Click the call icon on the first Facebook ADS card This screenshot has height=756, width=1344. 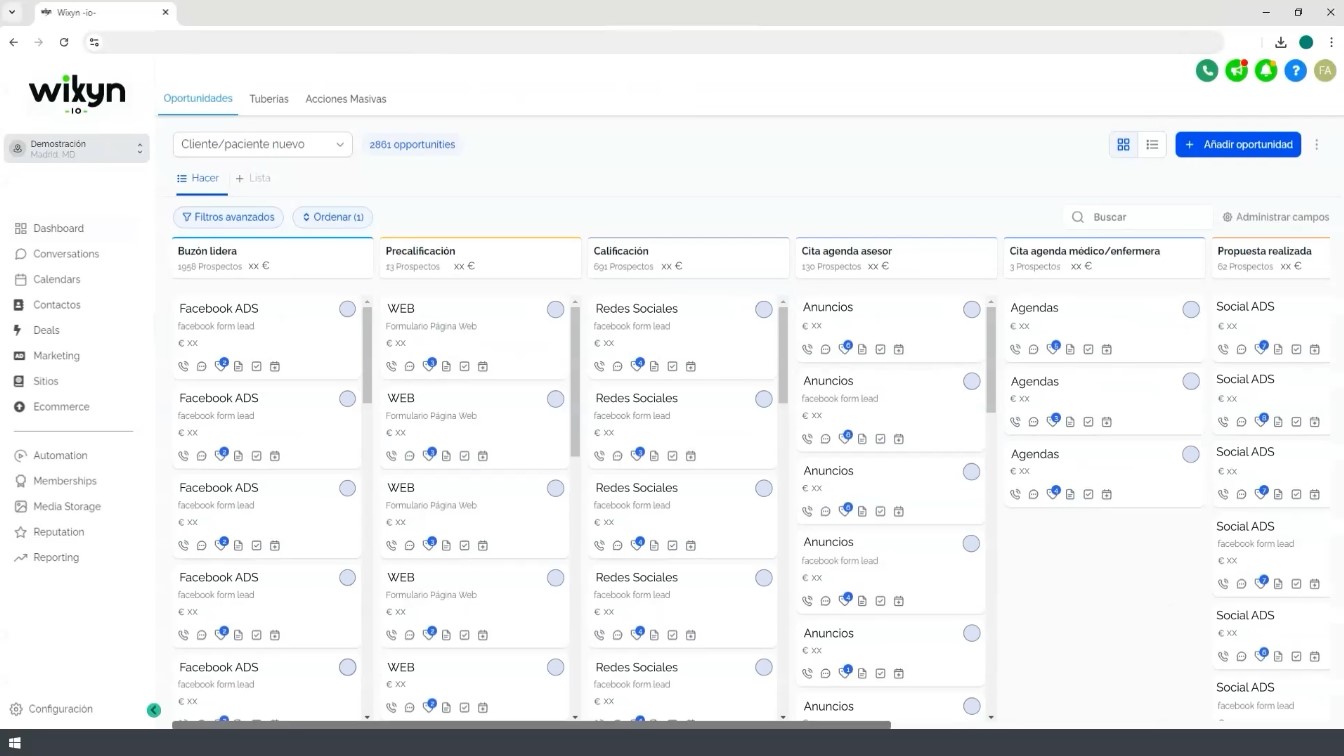pyautogui.click(x=183, y=366)
